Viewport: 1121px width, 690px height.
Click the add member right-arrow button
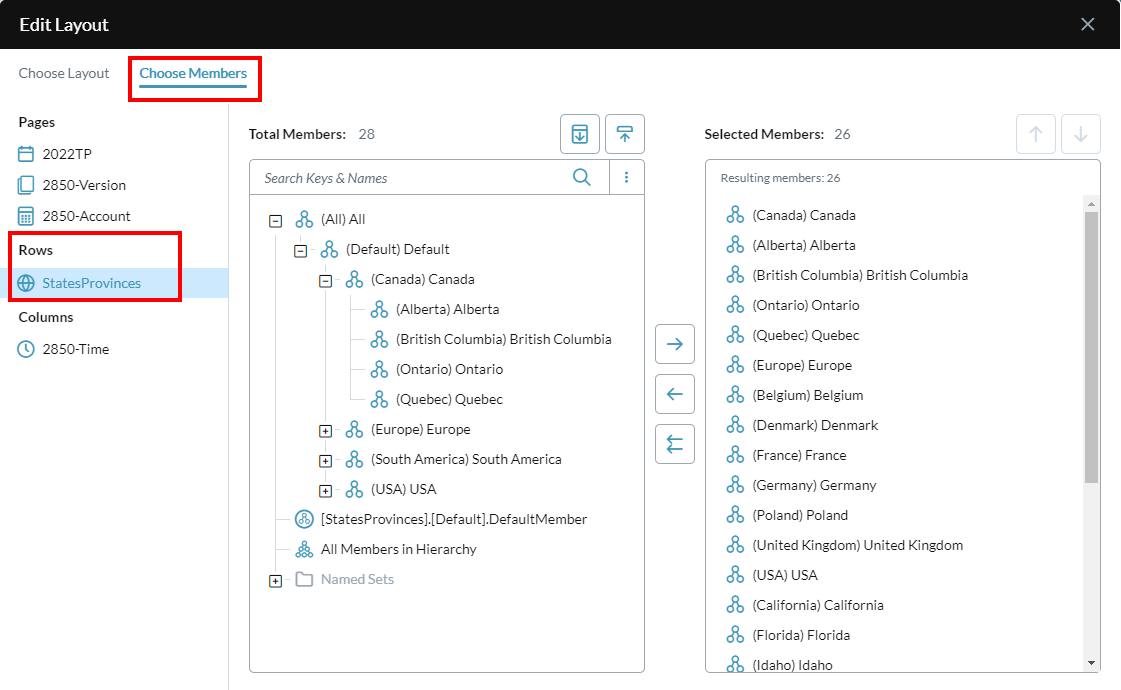tap(675, 344)
